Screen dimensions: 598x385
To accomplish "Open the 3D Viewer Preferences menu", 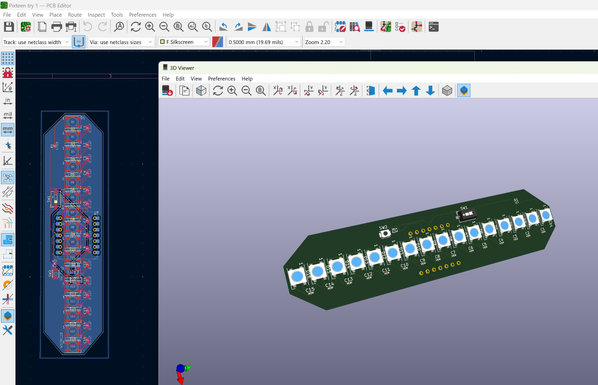I will pos(221,79).
